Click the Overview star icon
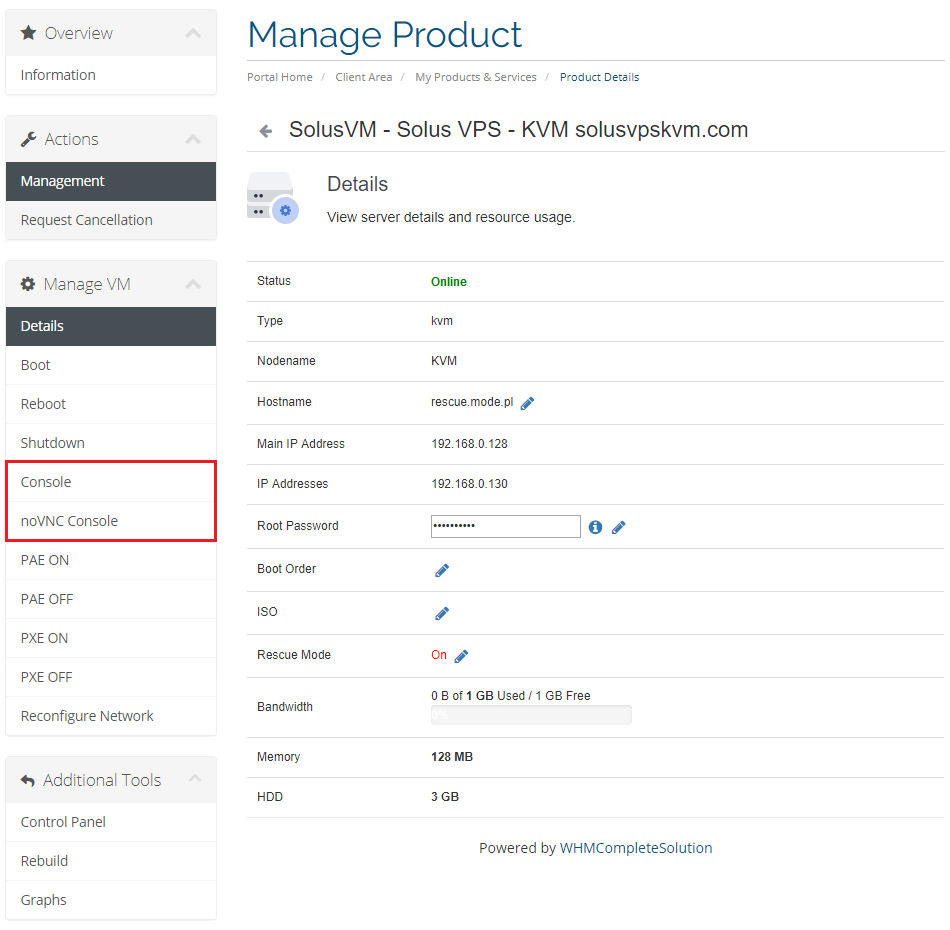The image size is (950, 930). (x=28, y=33)
